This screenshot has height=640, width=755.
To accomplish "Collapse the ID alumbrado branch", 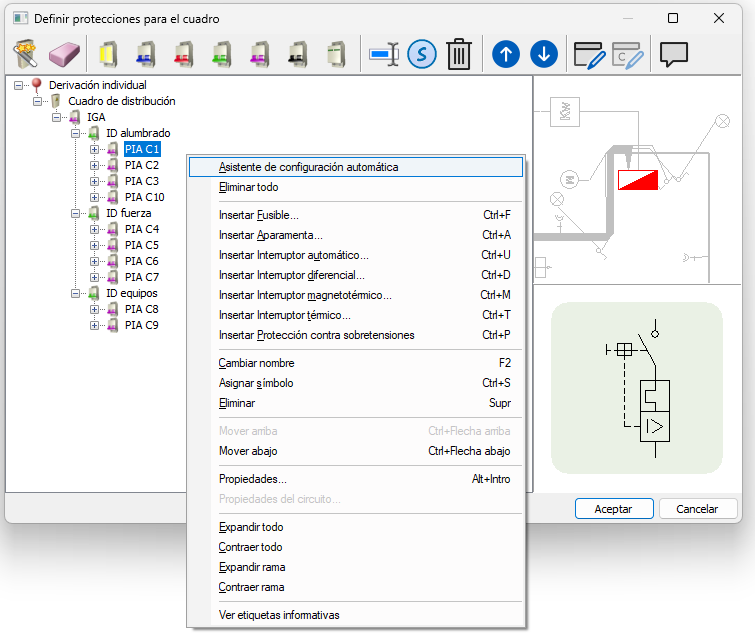I will [x=76, y=133].
